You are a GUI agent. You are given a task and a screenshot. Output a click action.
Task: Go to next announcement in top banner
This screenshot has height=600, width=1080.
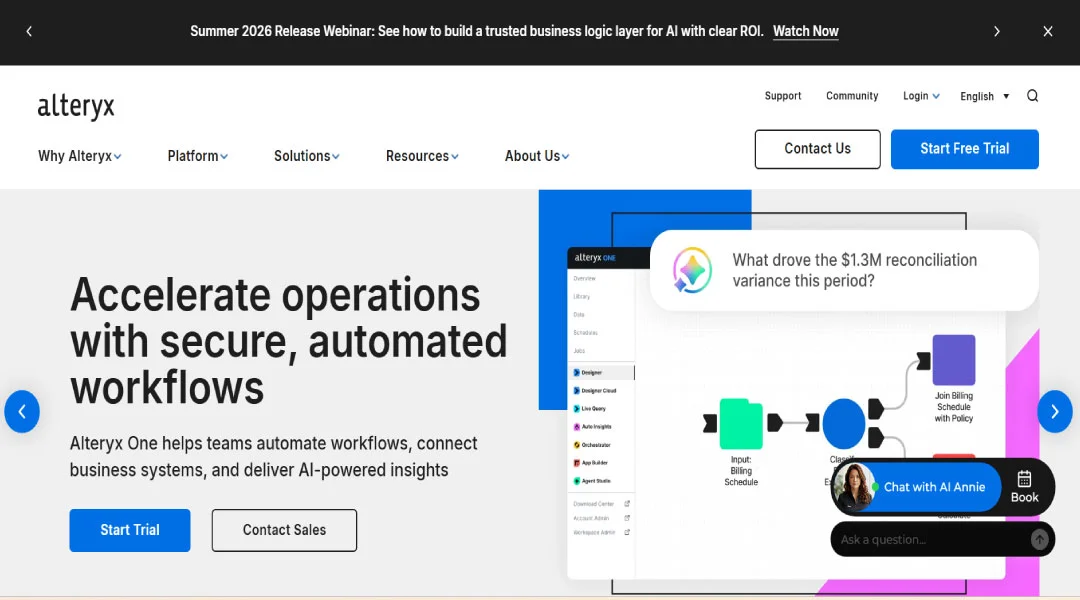(x=996, y=32)
